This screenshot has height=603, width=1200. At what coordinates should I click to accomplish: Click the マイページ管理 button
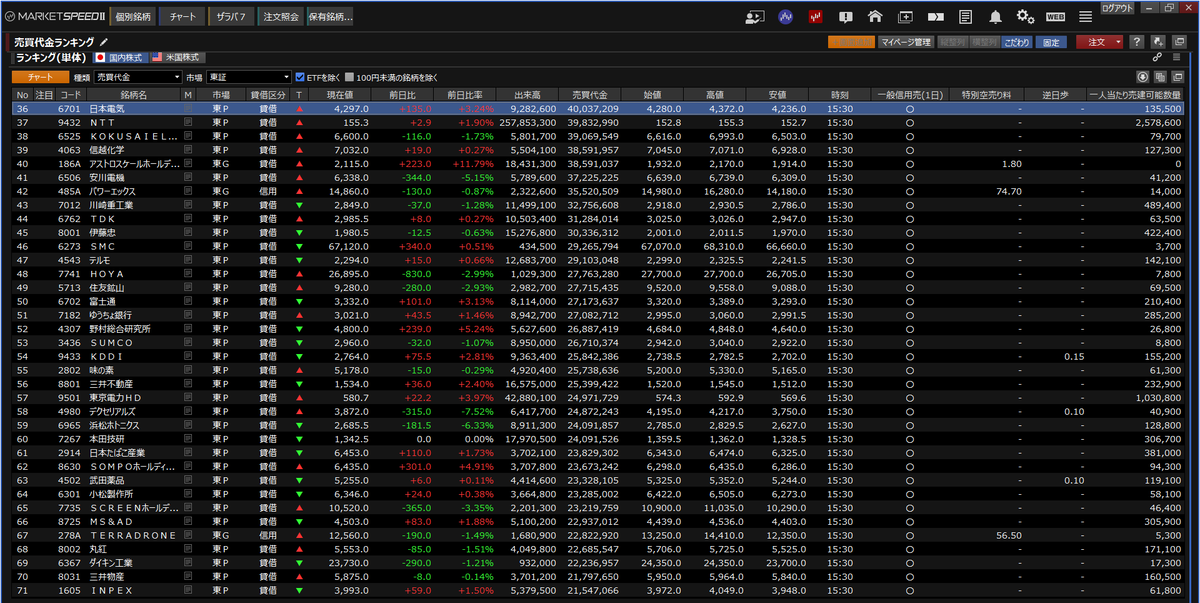click(906, 42)
